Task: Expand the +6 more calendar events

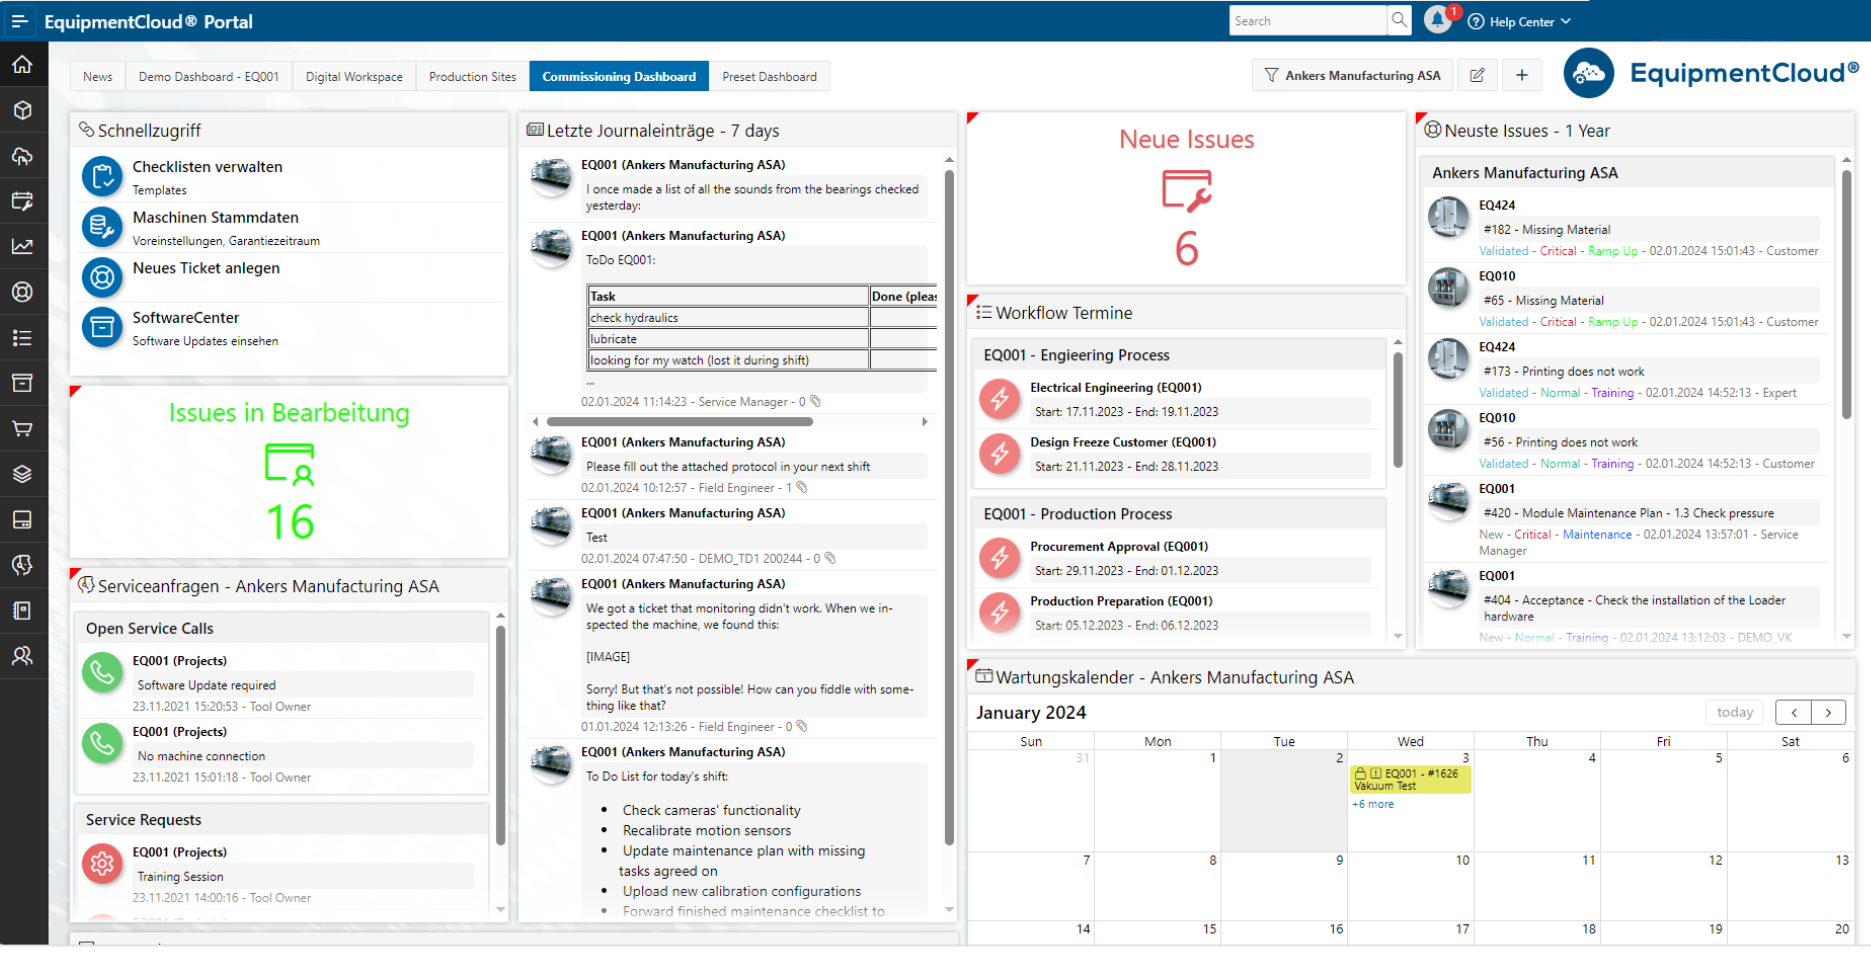Action: coord(1373,804)
